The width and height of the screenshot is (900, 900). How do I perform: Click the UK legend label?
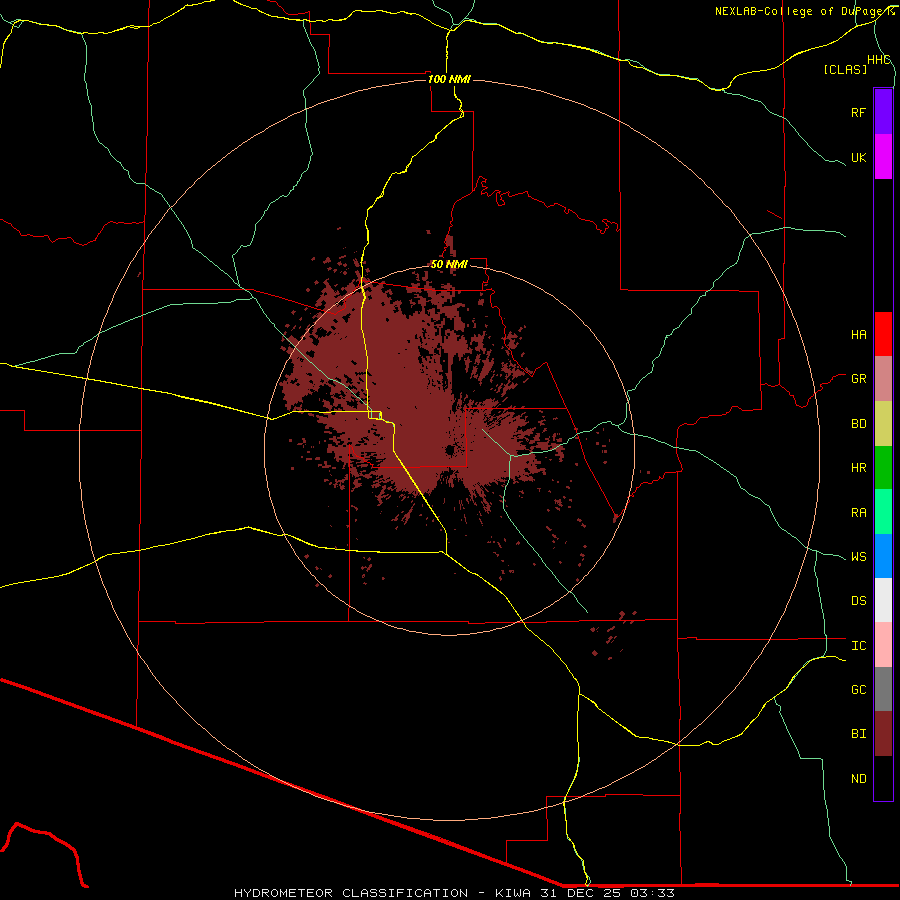tap(858, 157)
